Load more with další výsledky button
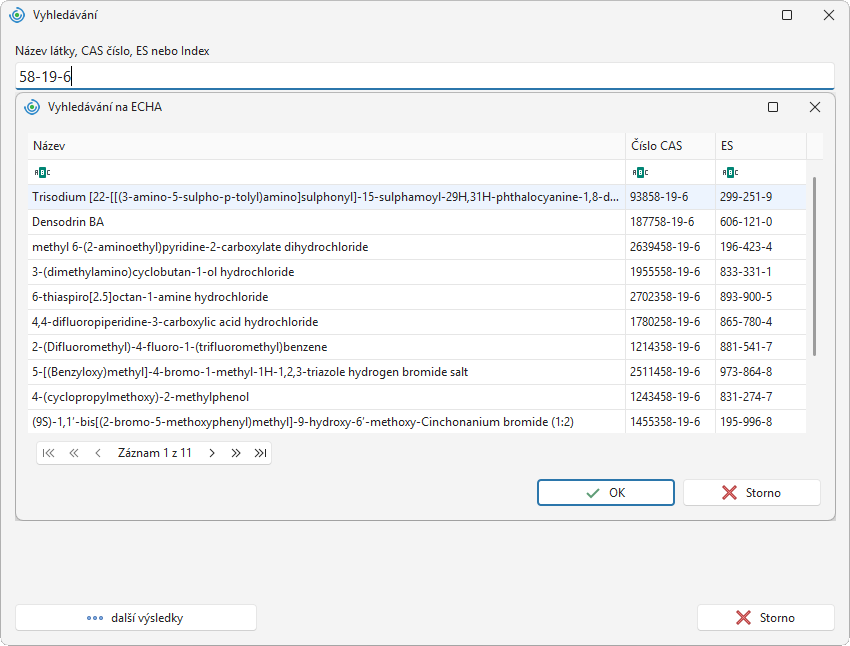This screenshot has height=646, width=850. (136, 618)
